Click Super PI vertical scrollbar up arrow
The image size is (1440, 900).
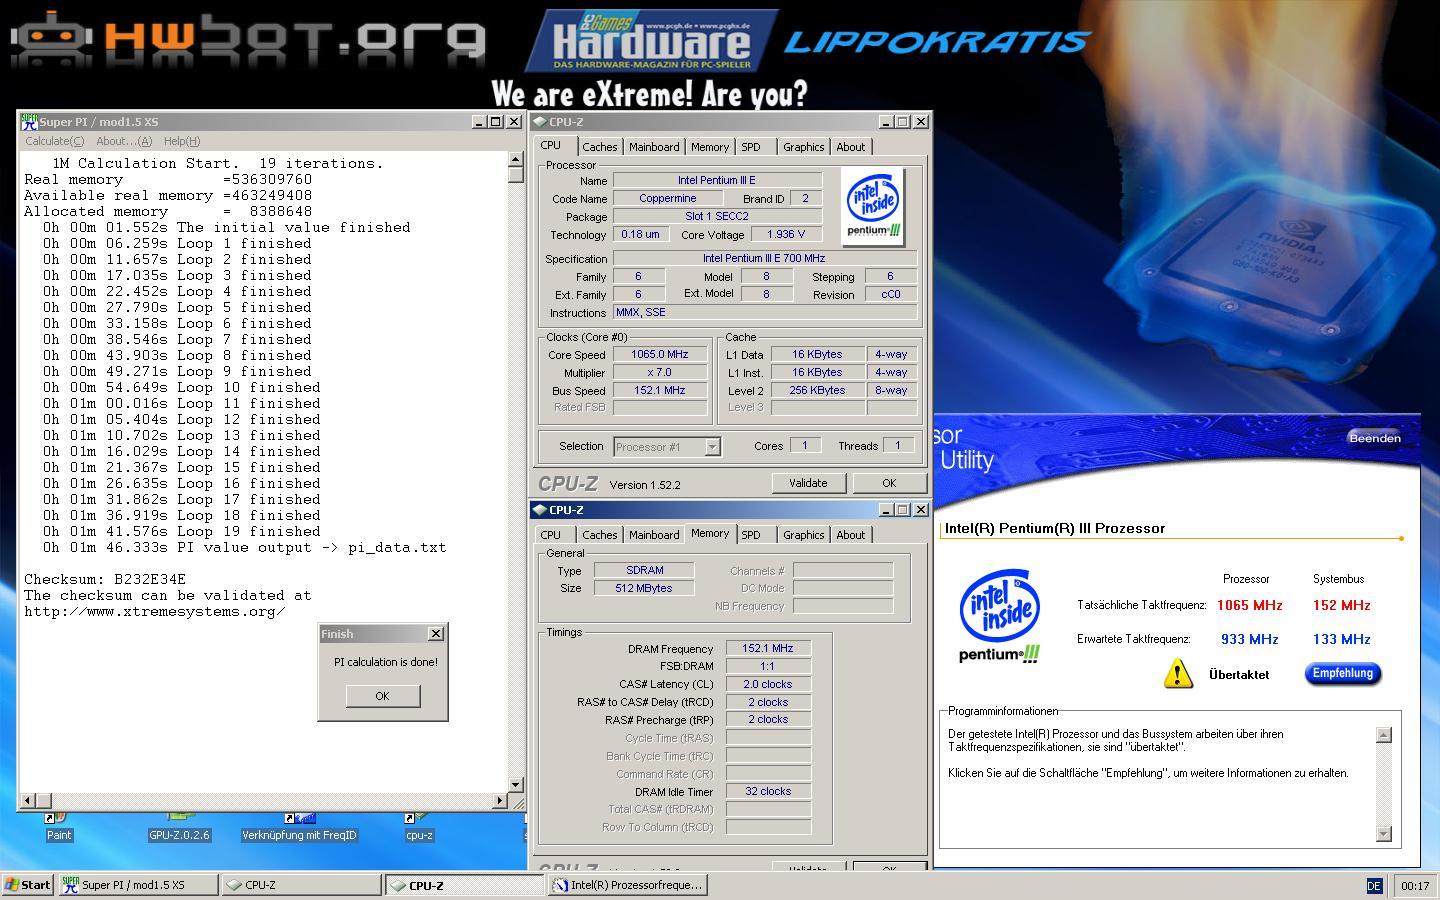pos(516,159)
